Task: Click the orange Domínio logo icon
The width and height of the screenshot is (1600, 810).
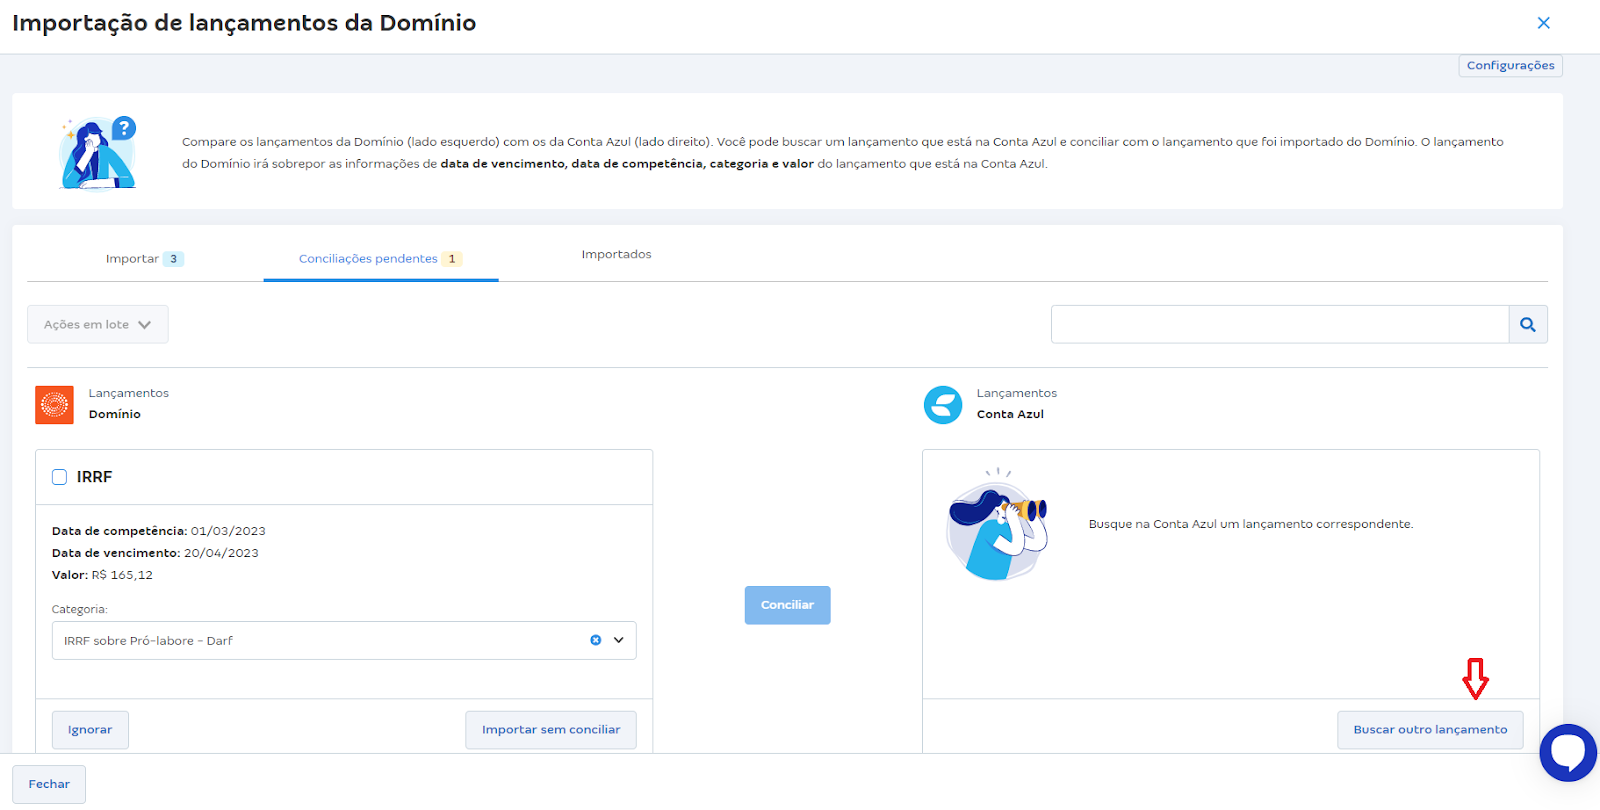Action: 54,405
